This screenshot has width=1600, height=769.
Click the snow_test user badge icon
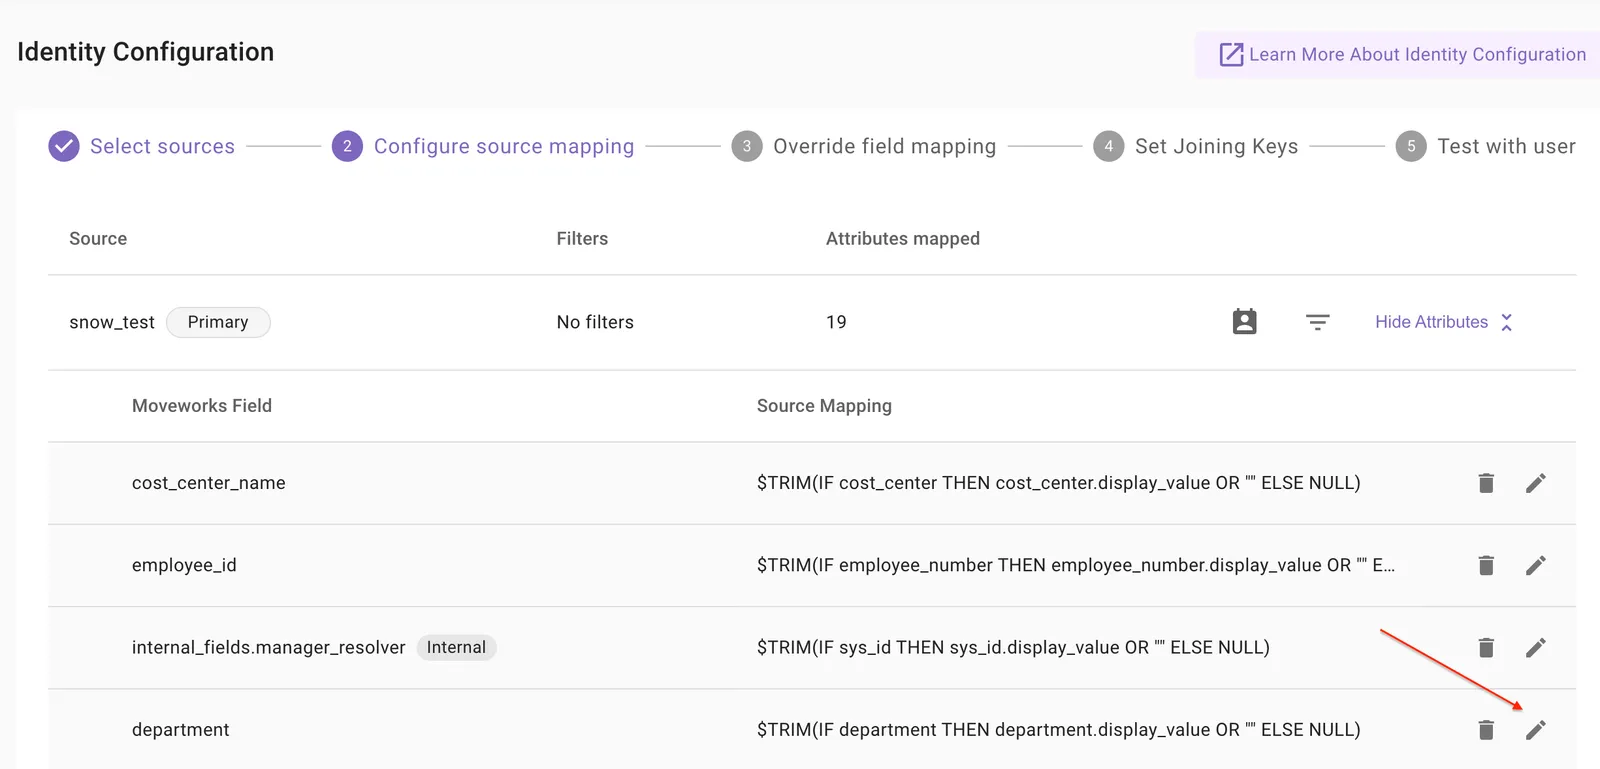(x=1244, y=321)
